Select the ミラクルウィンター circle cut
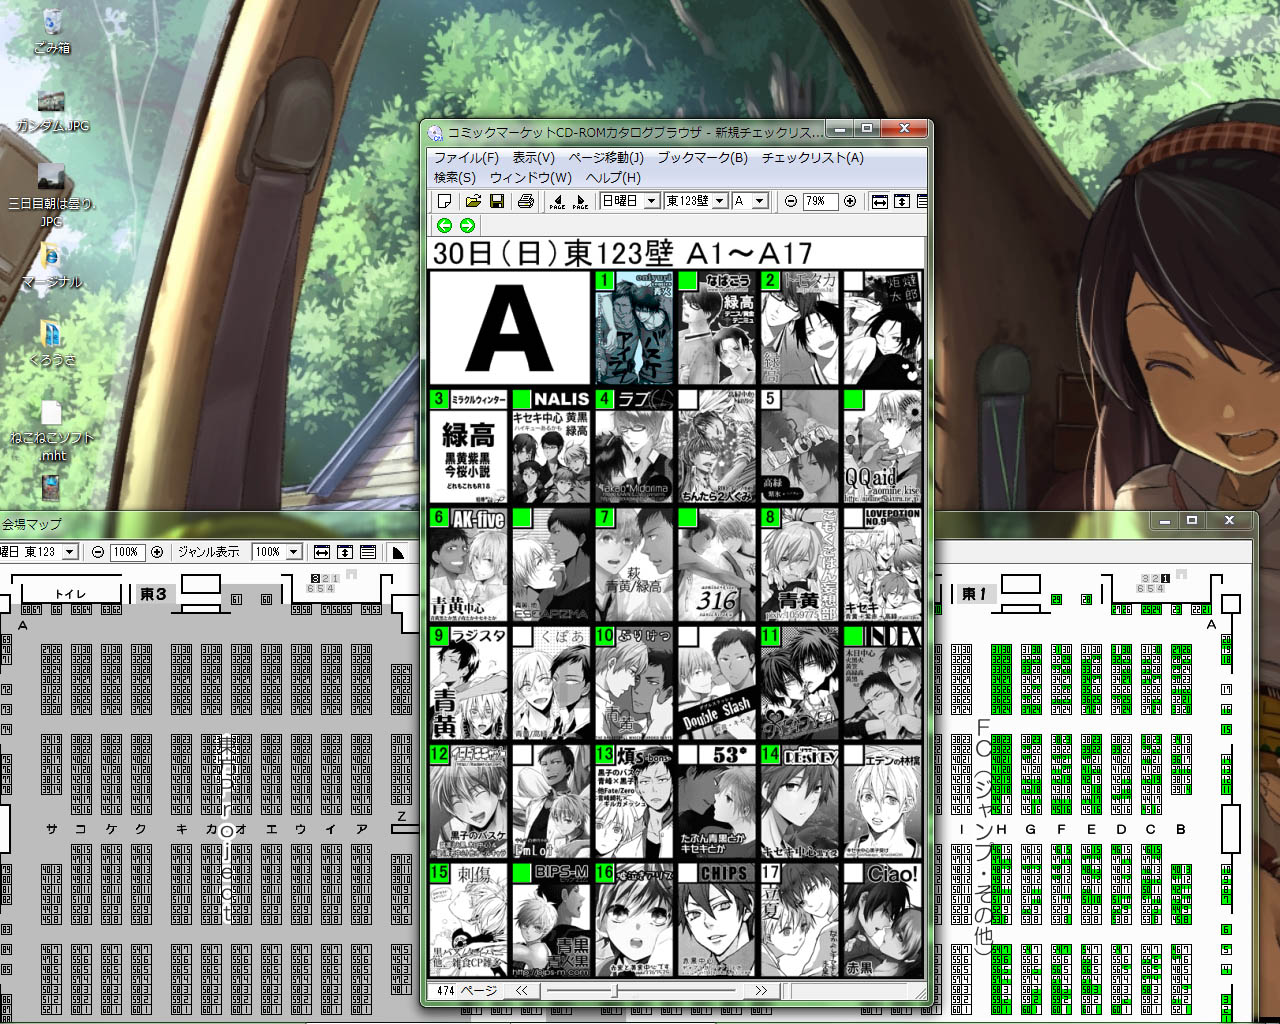This screenshot has height=1024, width=1280. (x=469, y=445)
